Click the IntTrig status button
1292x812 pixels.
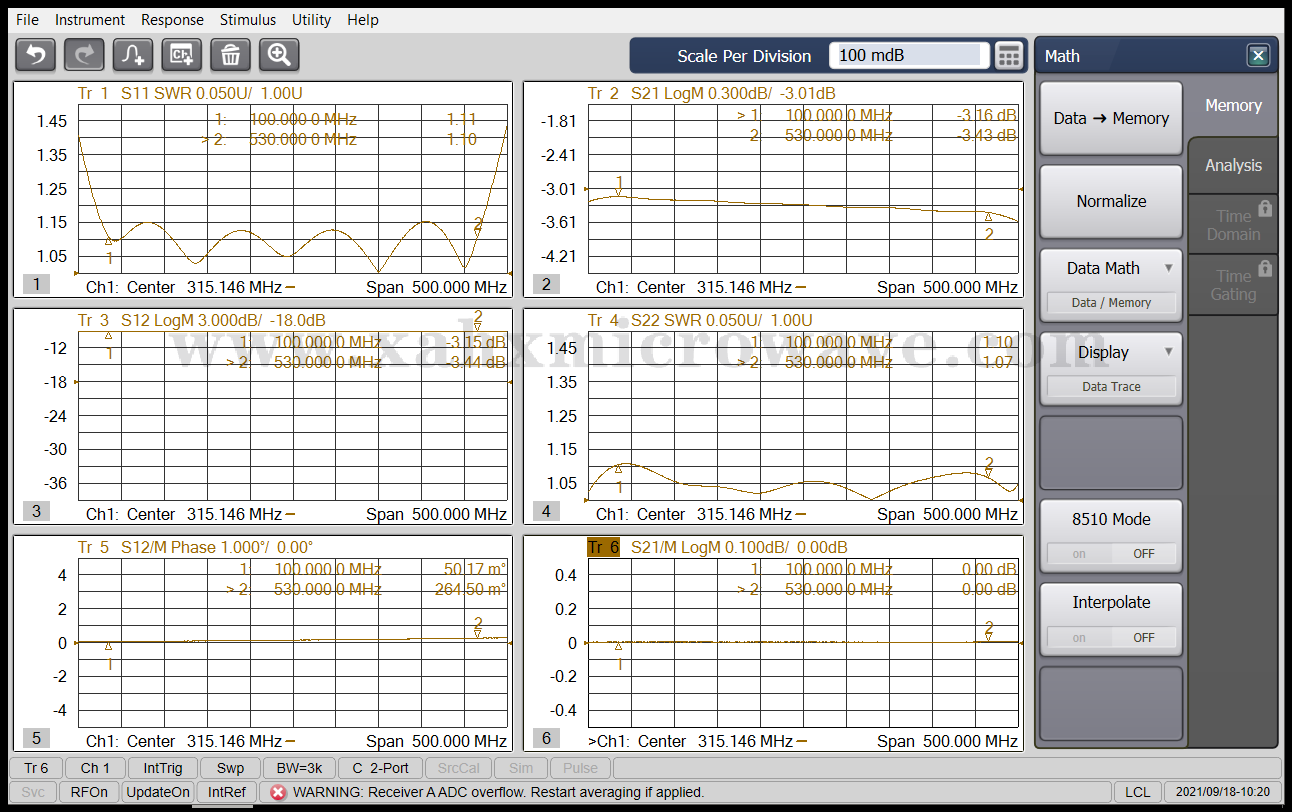(x=163, y=768)
